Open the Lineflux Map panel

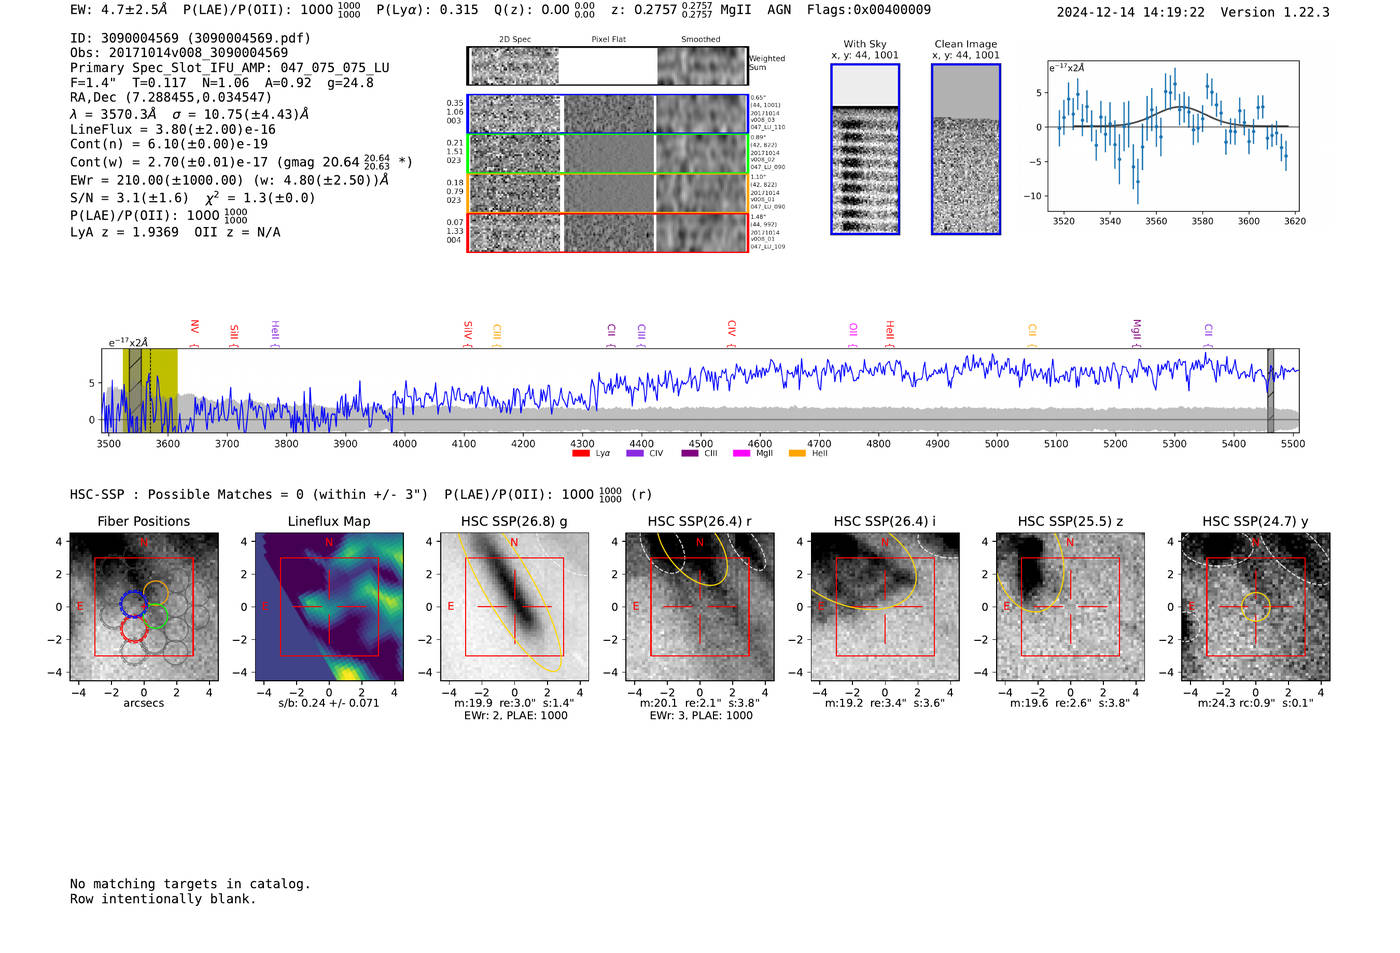click(329, 607)
